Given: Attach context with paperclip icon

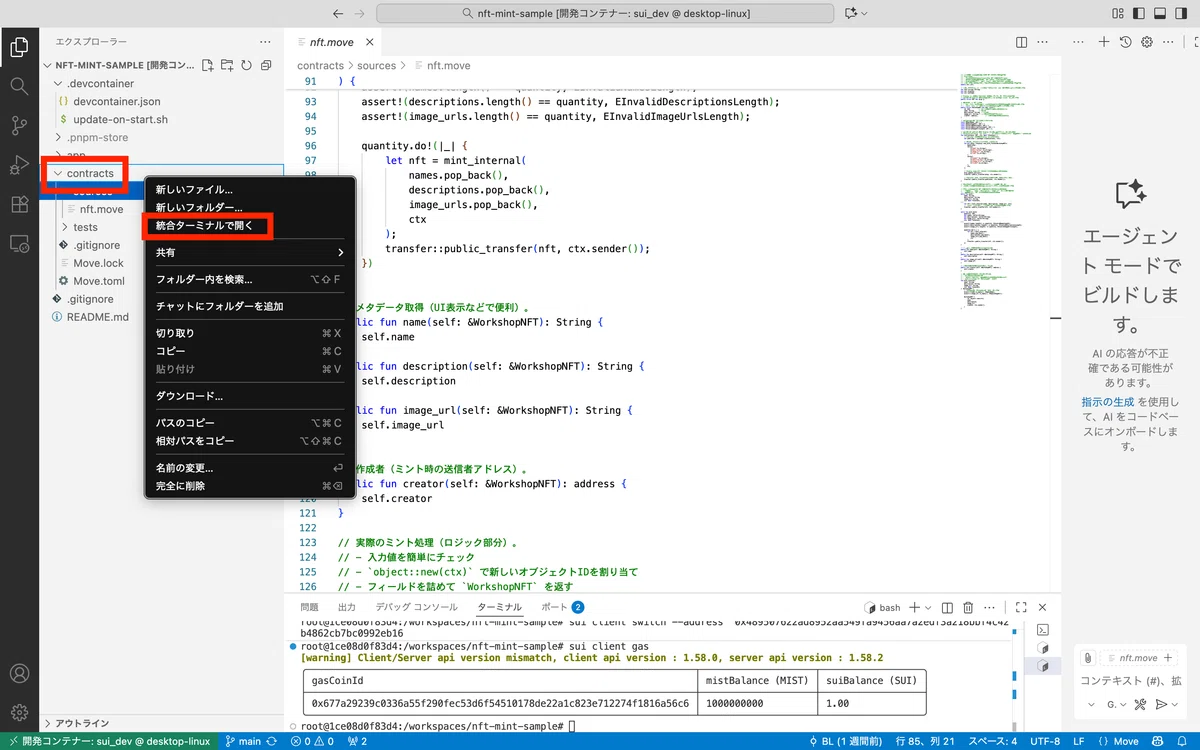Looking at the screenshot, I should click(1087, 658).
